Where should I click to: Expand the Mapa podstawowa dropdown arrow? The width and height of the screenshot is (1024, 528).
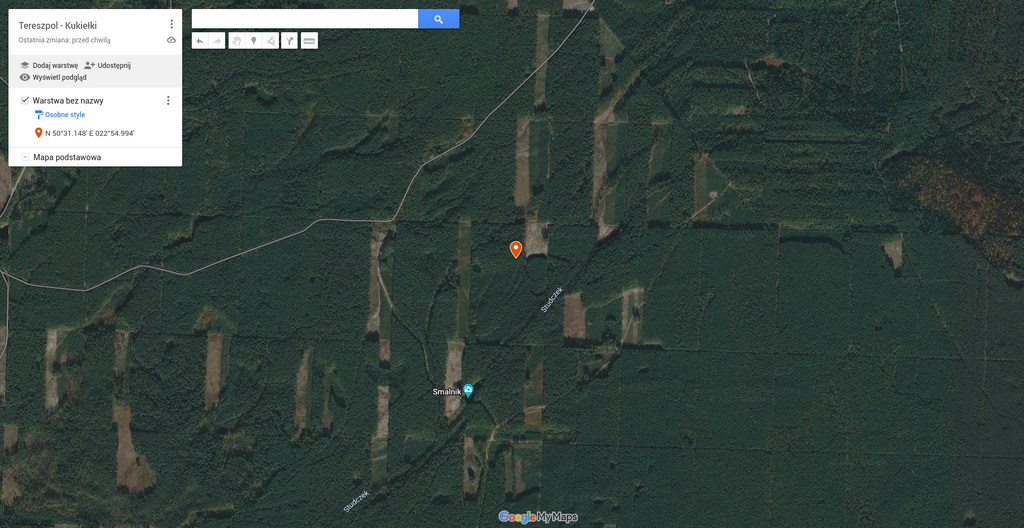coord(25,157)
